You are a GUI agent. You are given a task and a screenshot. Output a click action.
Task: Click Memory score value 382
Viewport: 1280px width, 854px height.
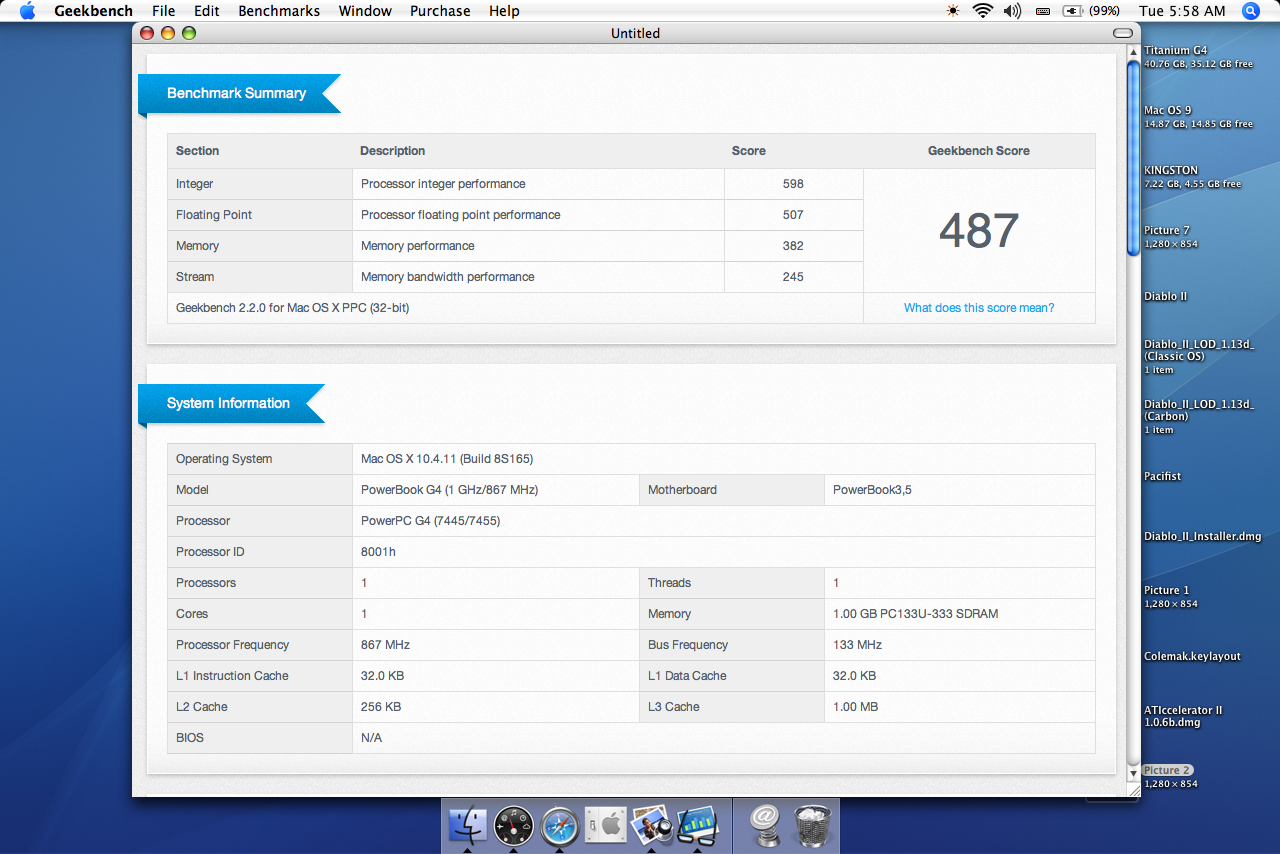pos(794,246)
